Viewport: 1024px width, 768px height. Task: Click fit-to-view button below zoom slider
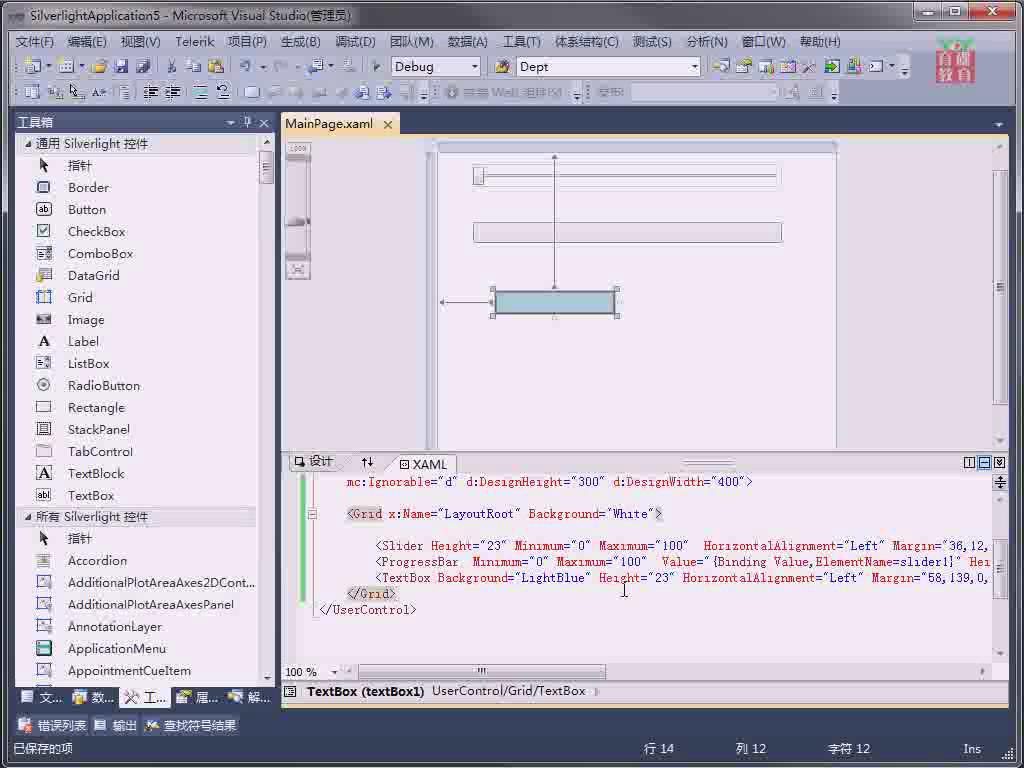click(x=298, y=269)
